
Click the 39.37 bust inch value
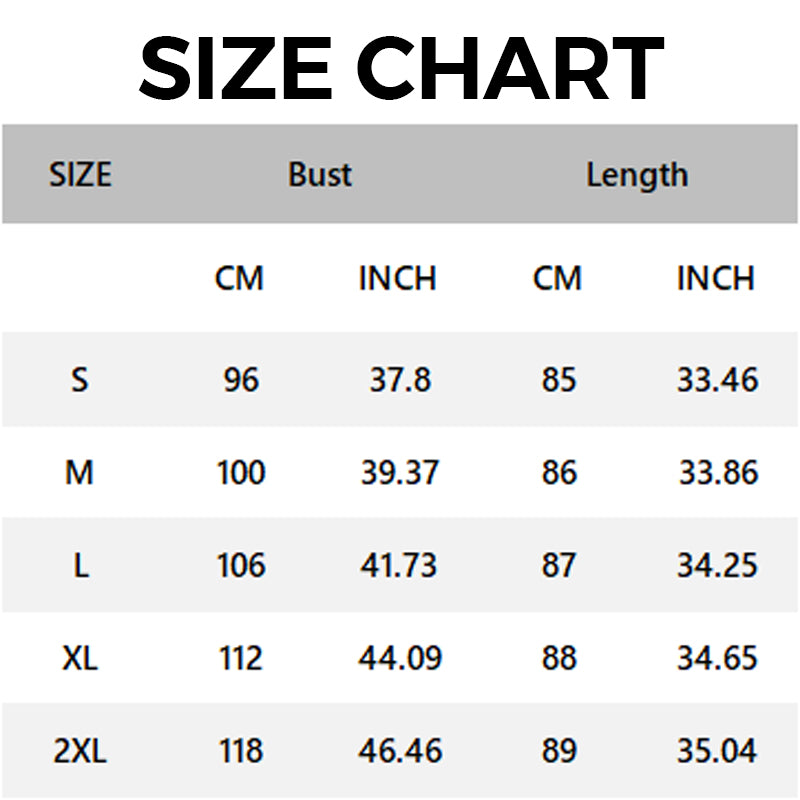click(x=399, y=472)
